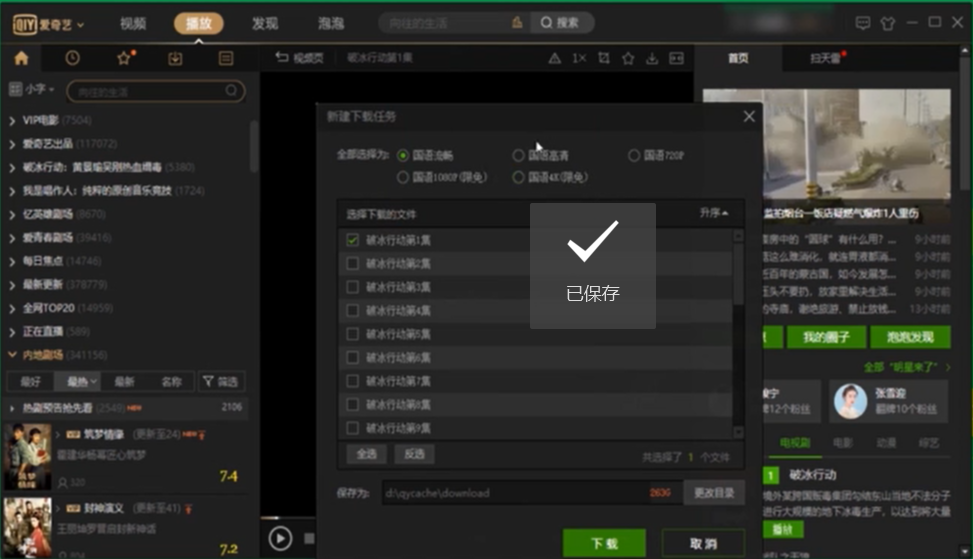Expand the 正在直播 category

point(12,332)
